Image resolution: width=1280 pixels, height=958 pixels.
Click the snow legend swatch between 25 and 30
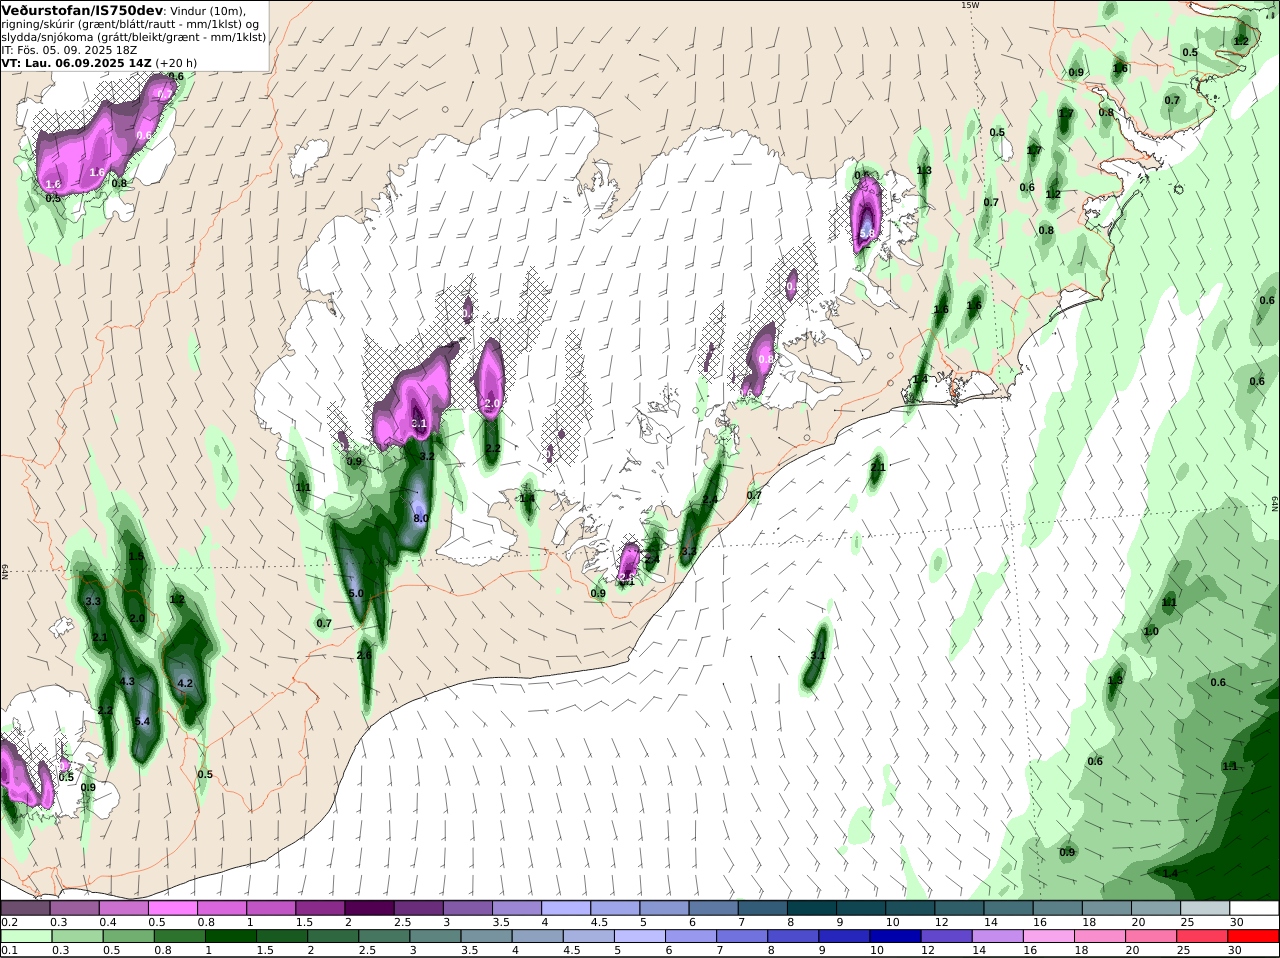1203,908
